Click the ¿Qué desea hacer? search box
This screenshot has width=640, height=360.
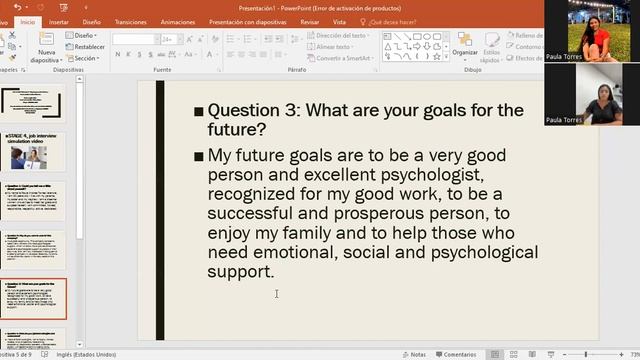coord(388,22)
